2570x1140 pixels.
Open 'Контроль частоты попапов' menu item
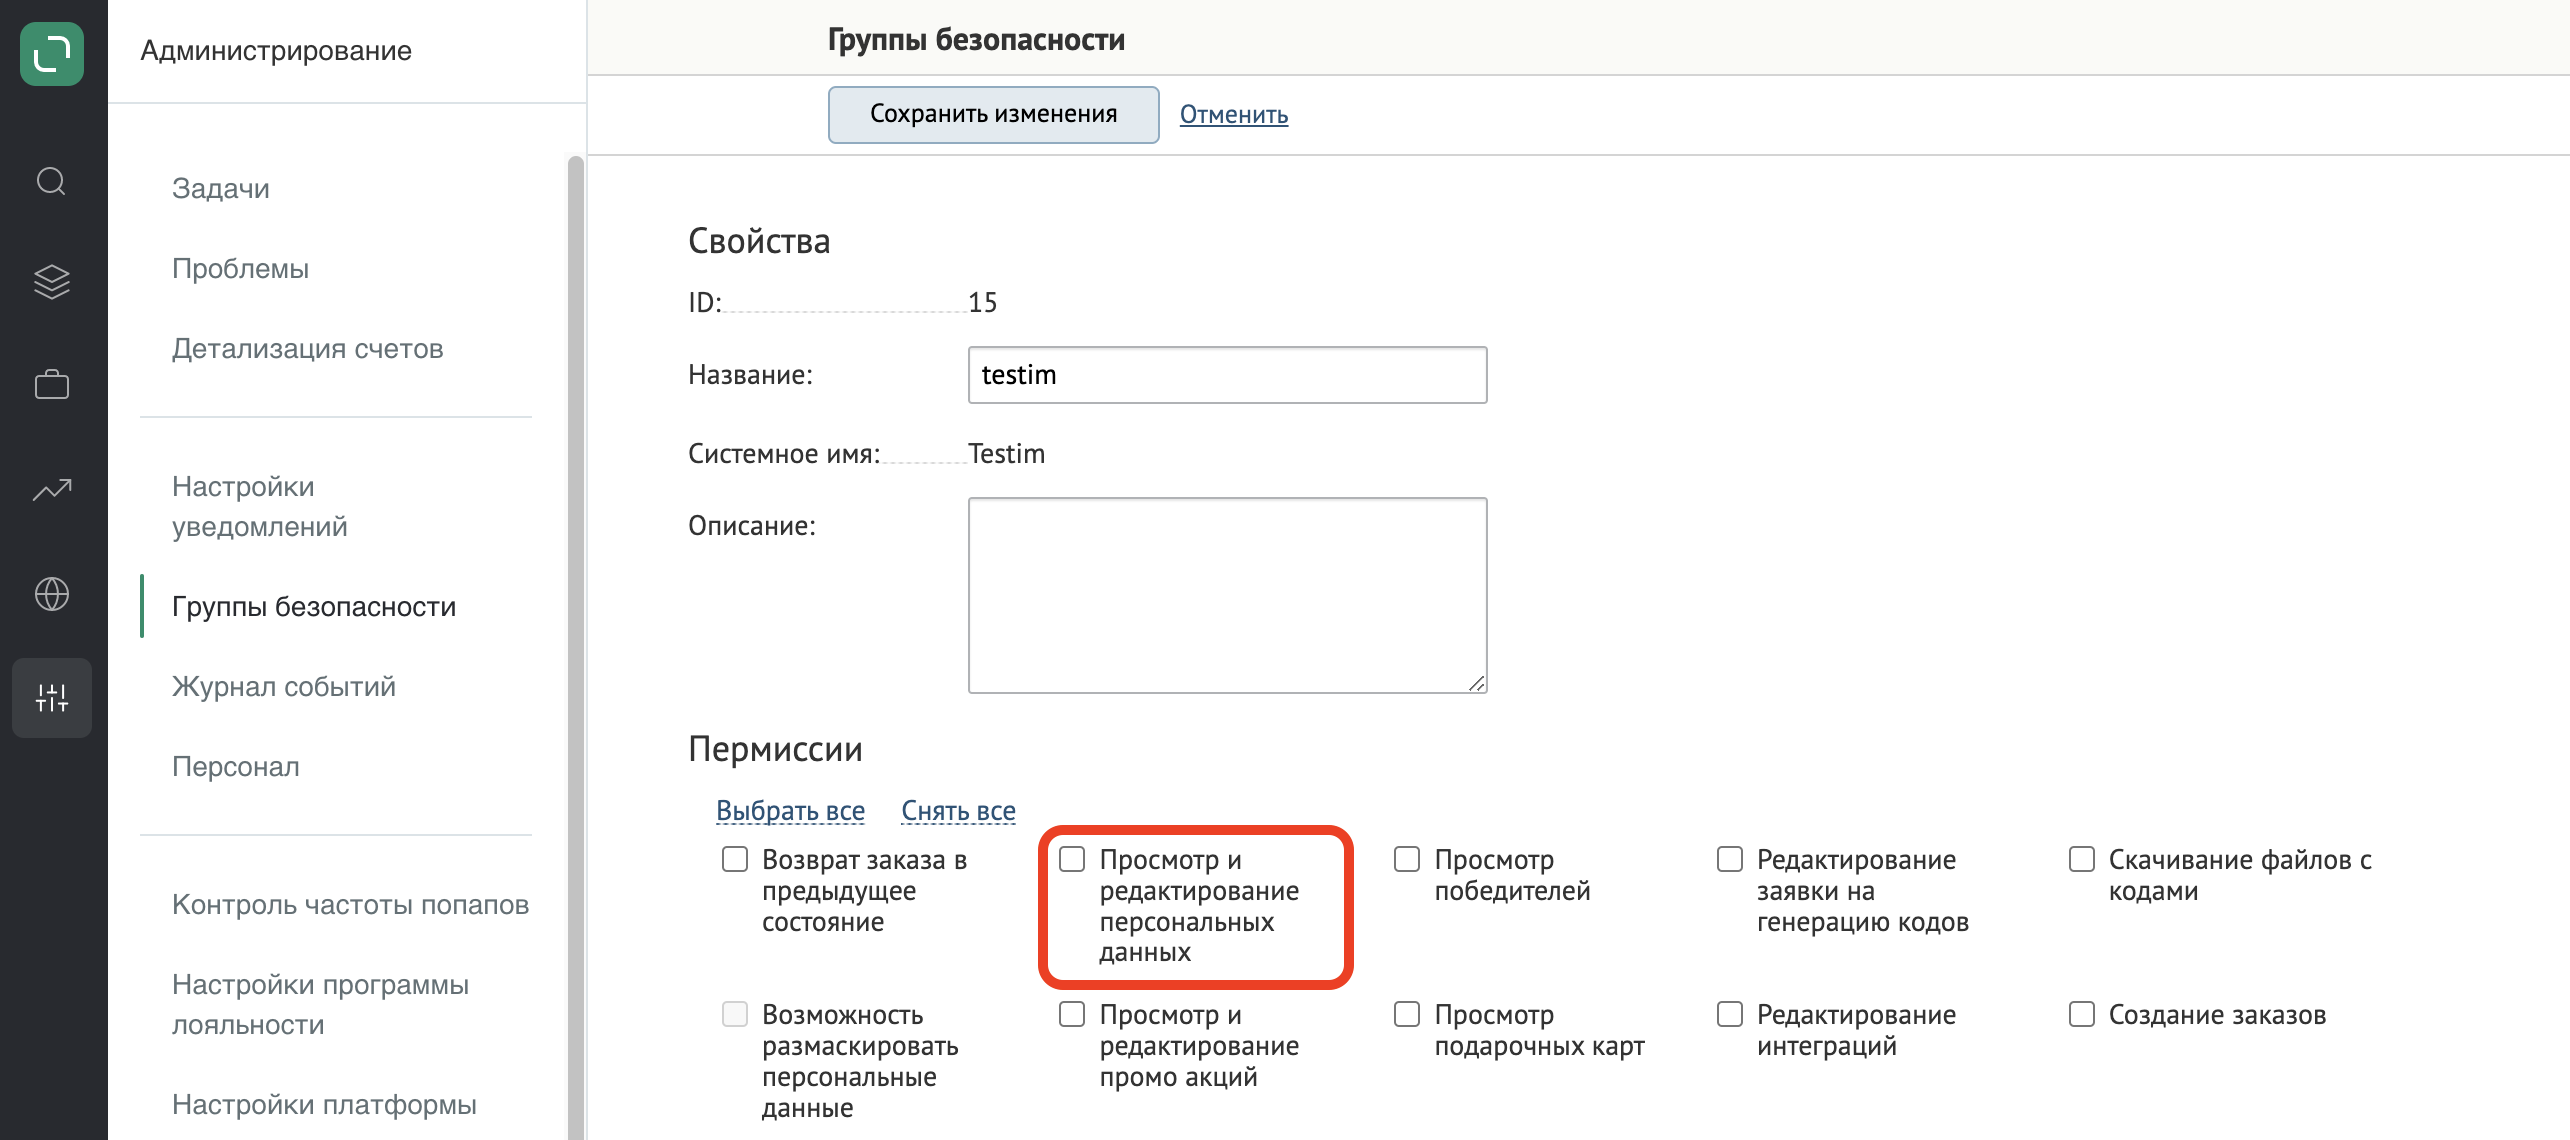pos(350,904)
